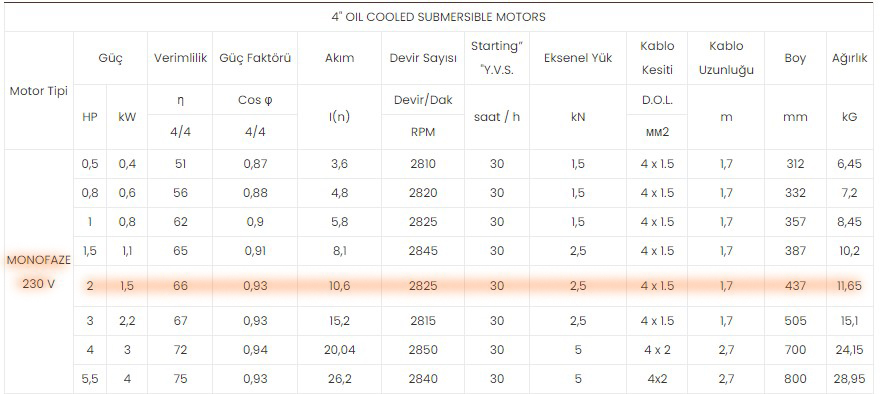
Task: Select the 5,5 HP power cell
Action: [x=90, y=379]
